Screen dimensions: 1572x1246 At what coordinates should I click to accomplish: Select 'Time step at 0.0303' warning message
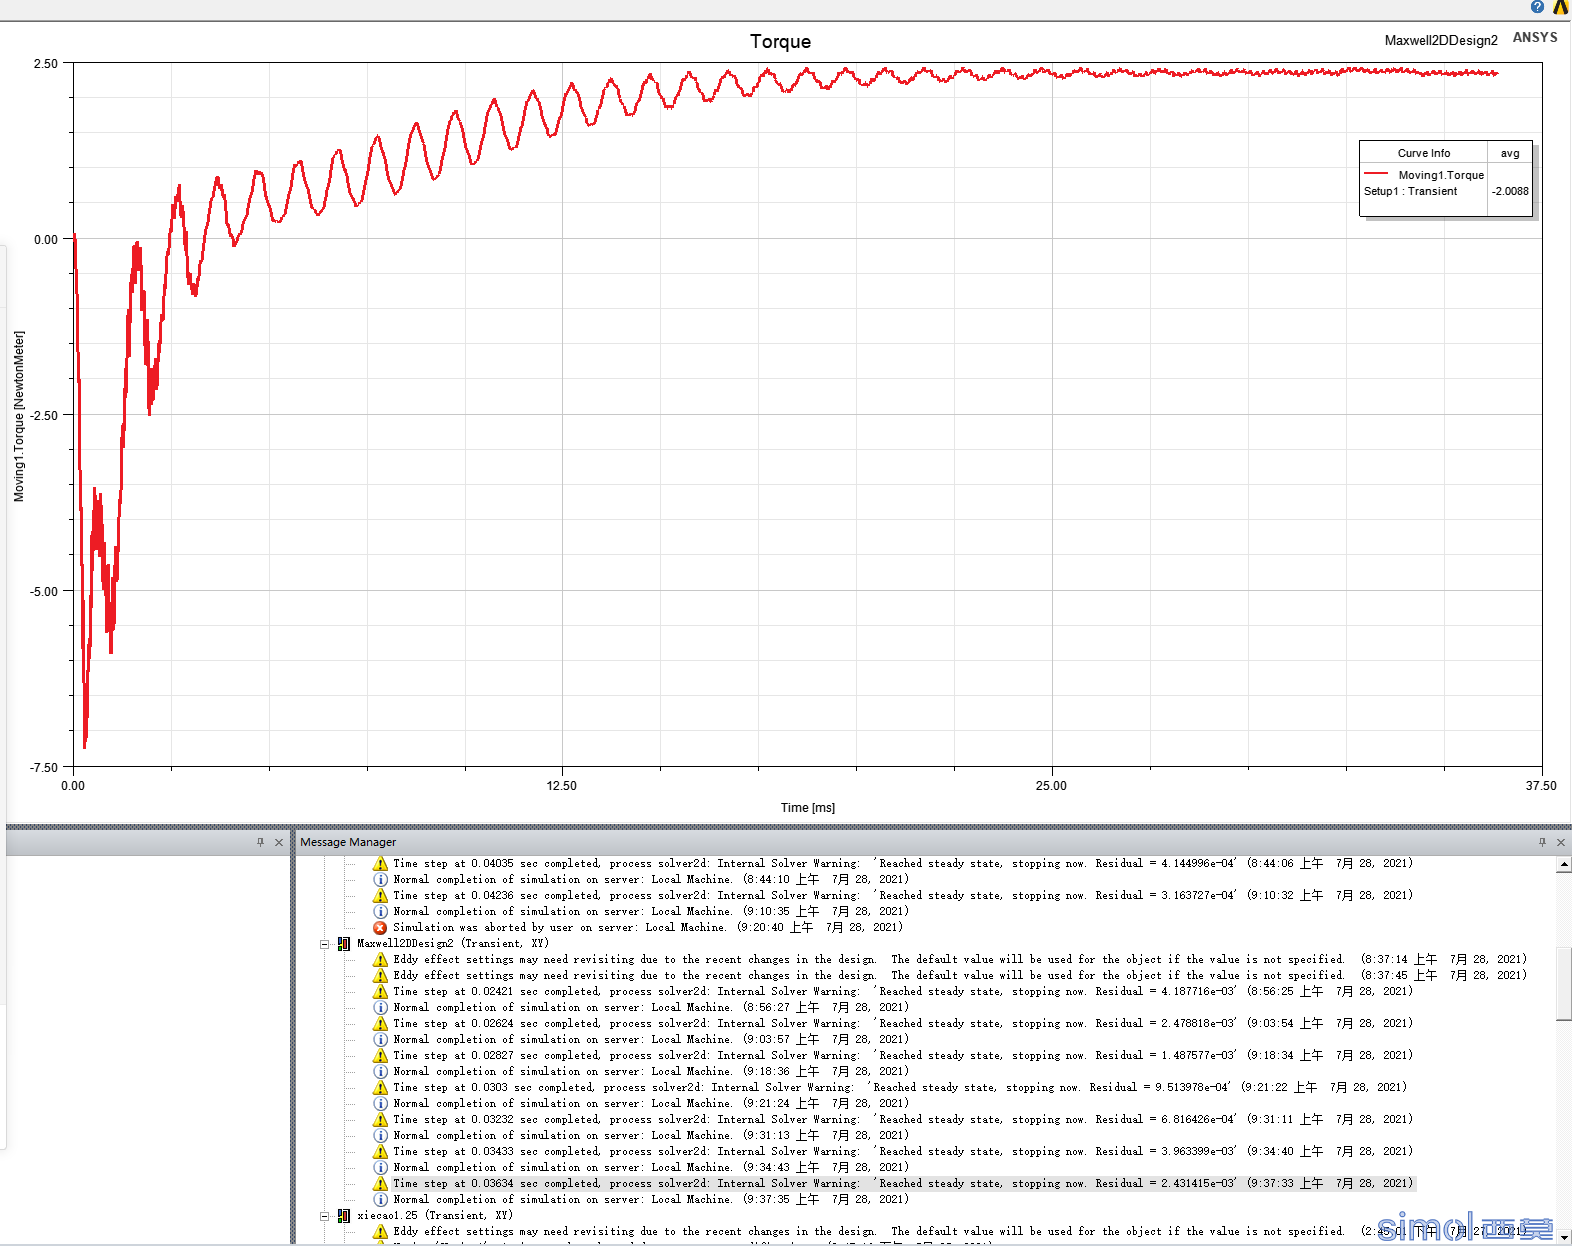point(899,1087)
